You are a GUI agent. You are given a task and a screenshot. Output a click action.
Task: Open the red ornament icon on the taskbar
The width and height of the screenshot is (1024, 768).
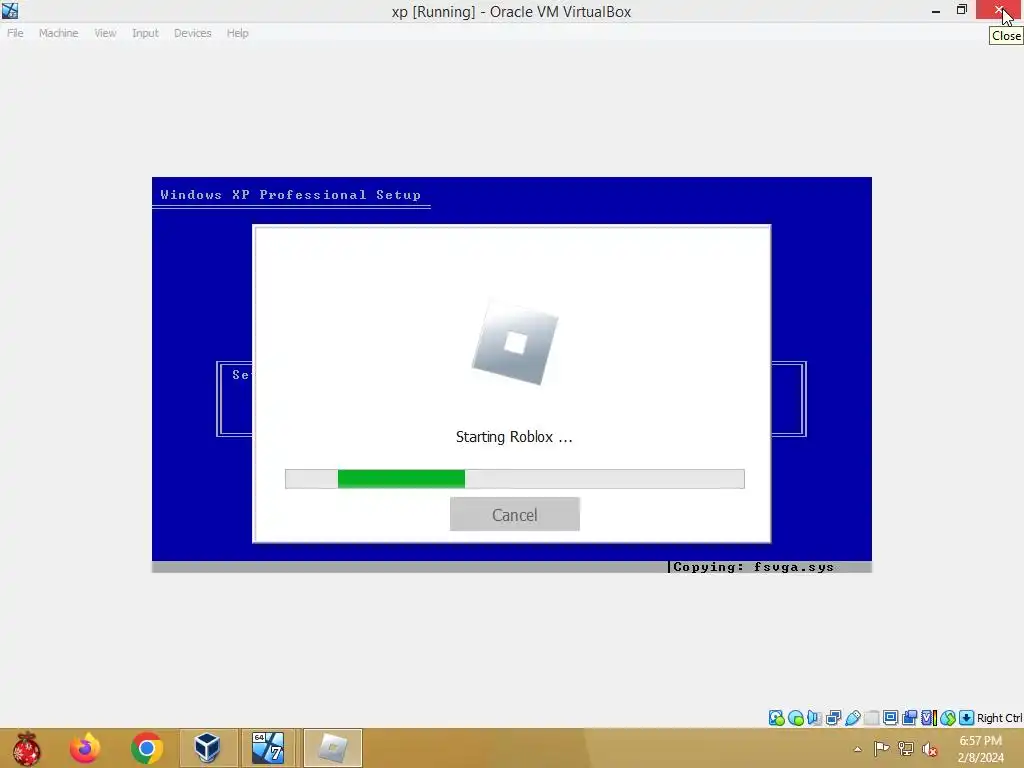click(26, 748)
